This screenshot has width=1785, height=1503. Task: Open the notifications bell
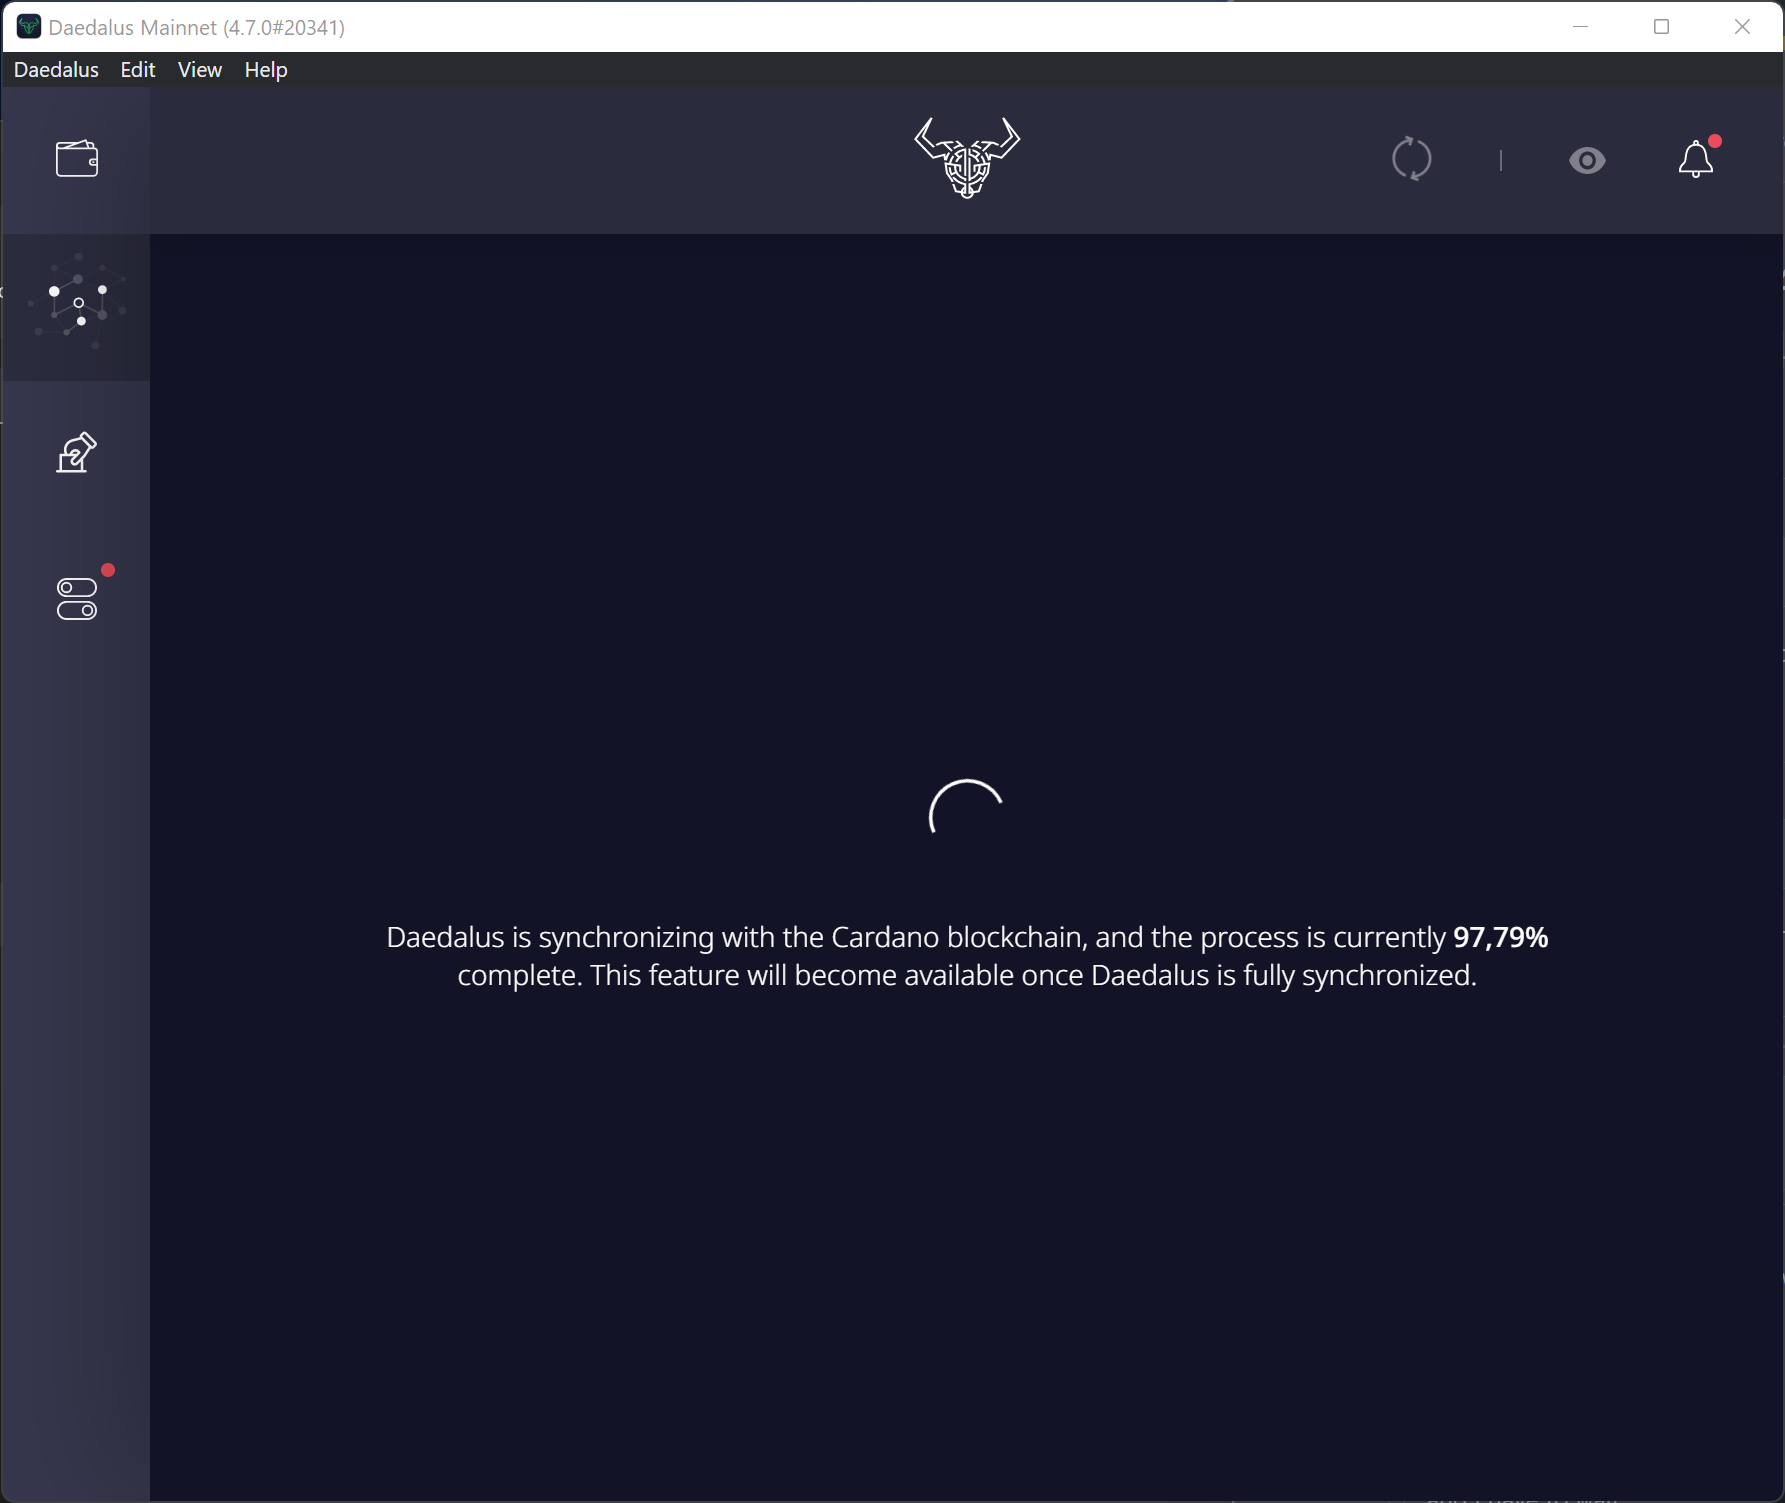click(x=1695, y=161)
